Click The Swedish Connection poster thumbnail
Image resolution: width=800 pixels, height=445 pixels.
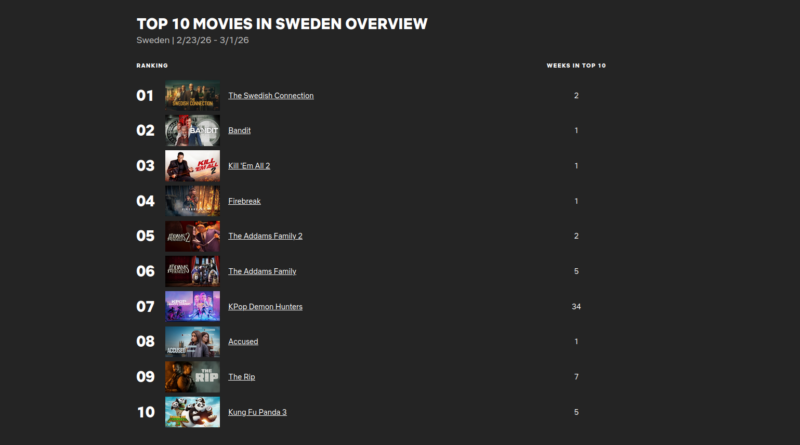(x=192, y=95)
